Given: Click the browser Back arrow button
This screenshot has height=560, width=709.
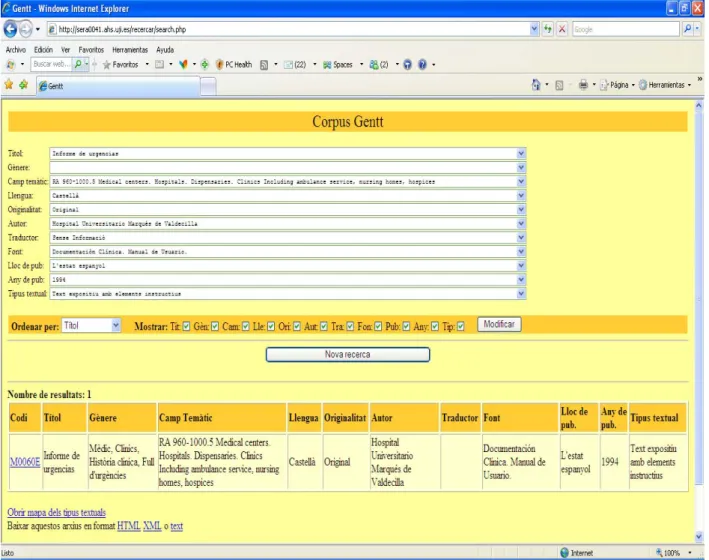Looking at the screenshot, I should 10,29.
